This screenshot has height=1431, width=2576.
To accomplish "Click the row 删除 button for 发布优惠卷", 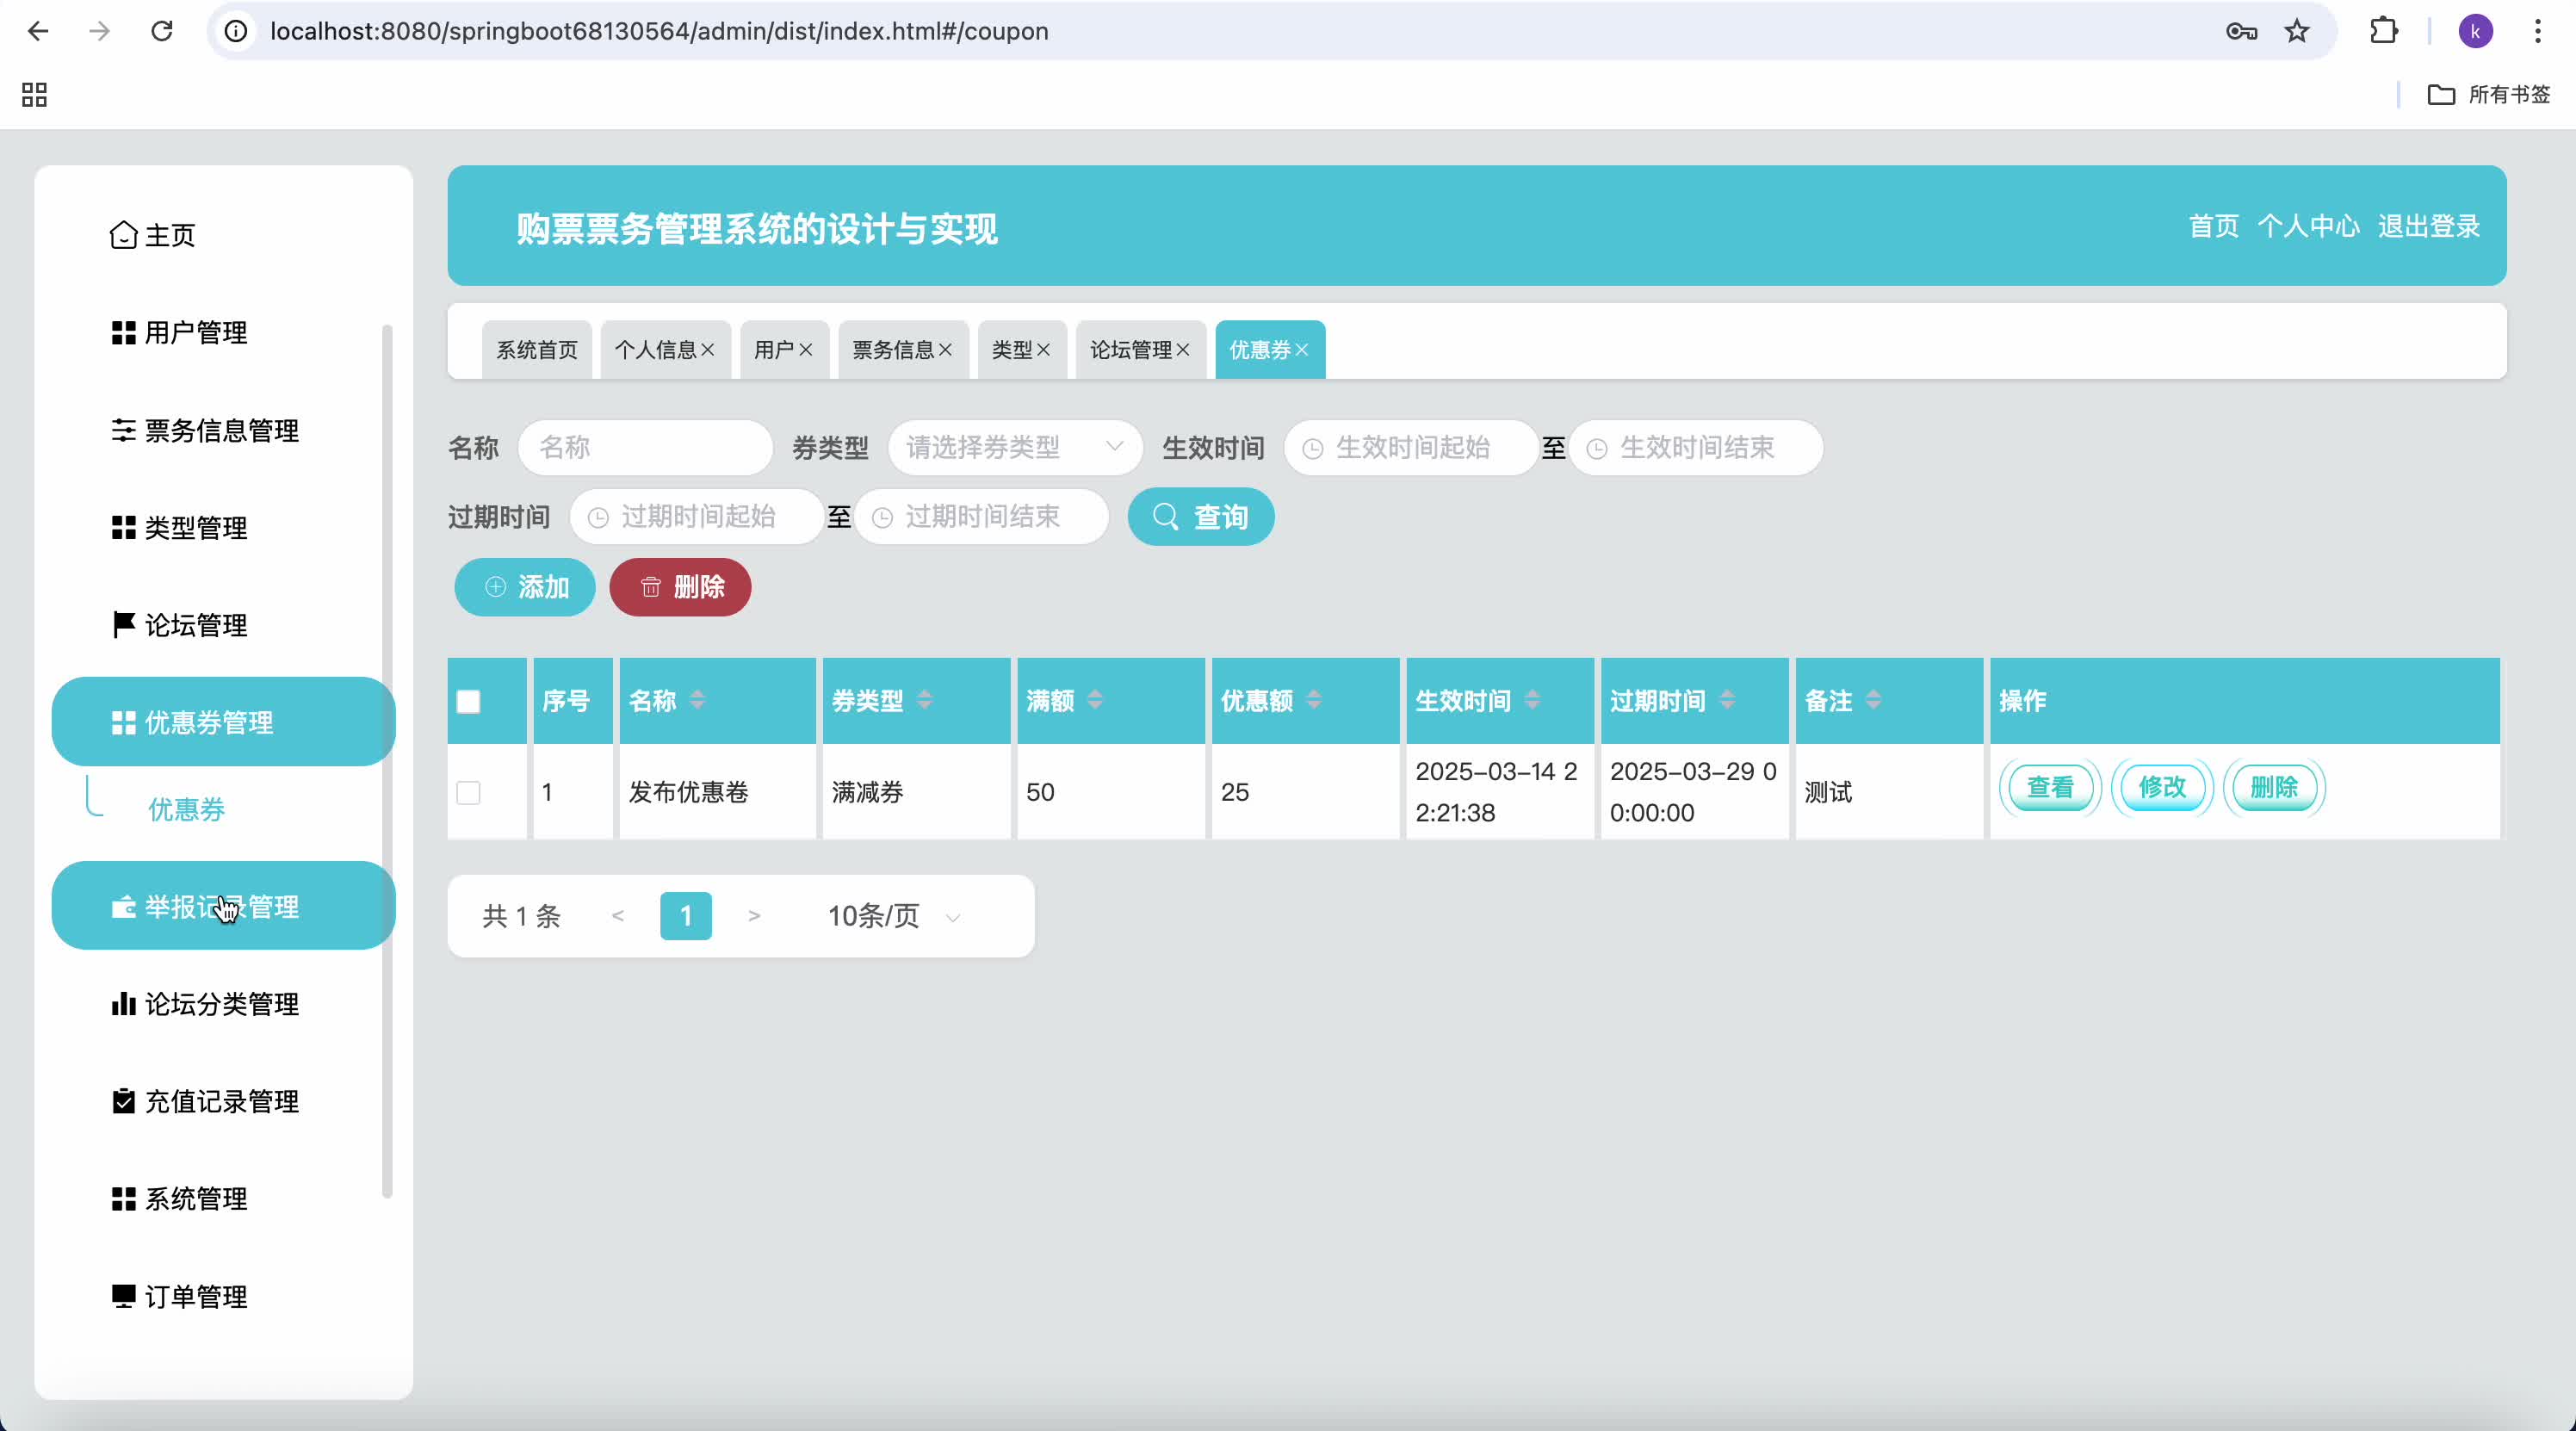I will pyautogui.click(x=2274, y=788).
